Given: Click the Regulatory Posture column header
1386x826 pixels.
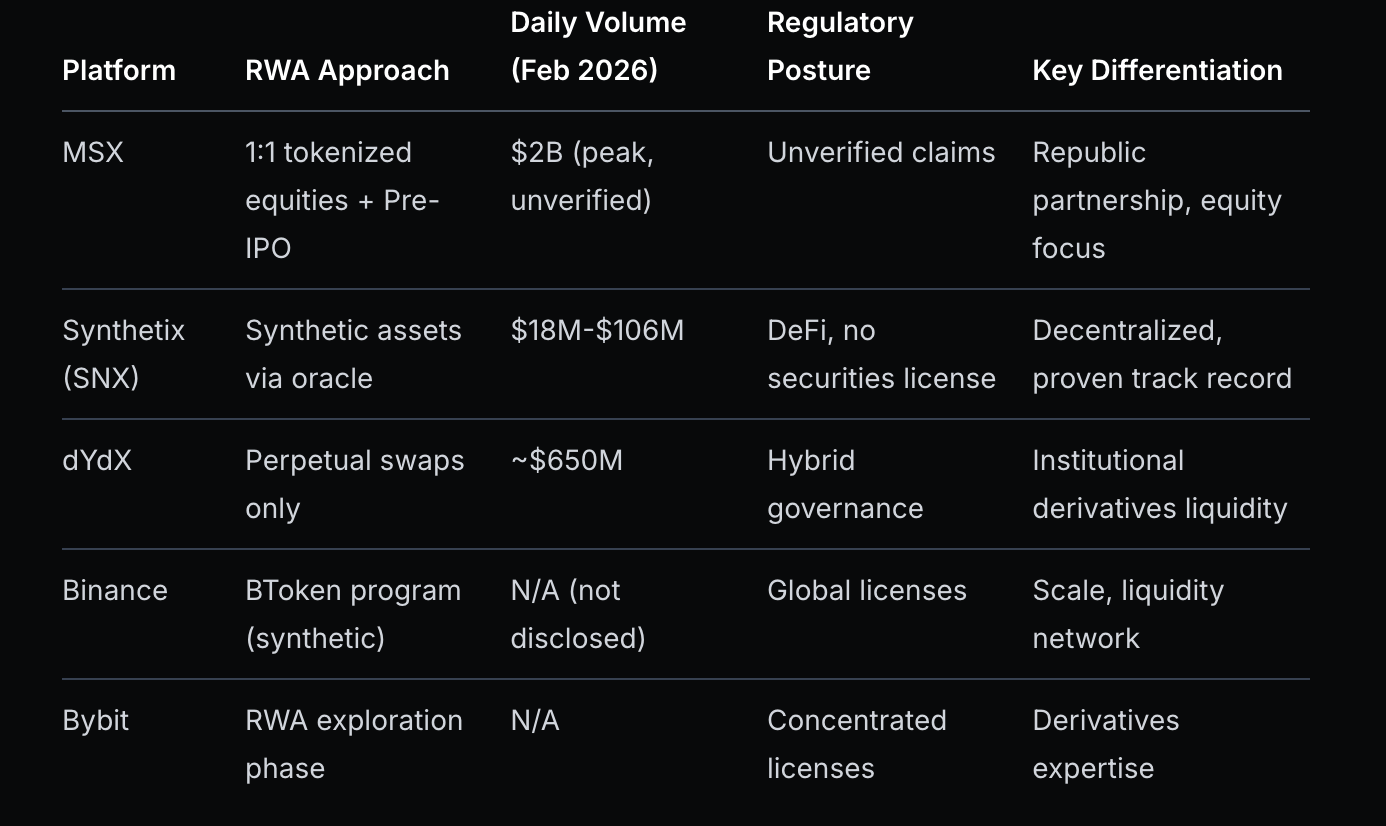Looking at the screenshot, I should [x=840, y=46].
